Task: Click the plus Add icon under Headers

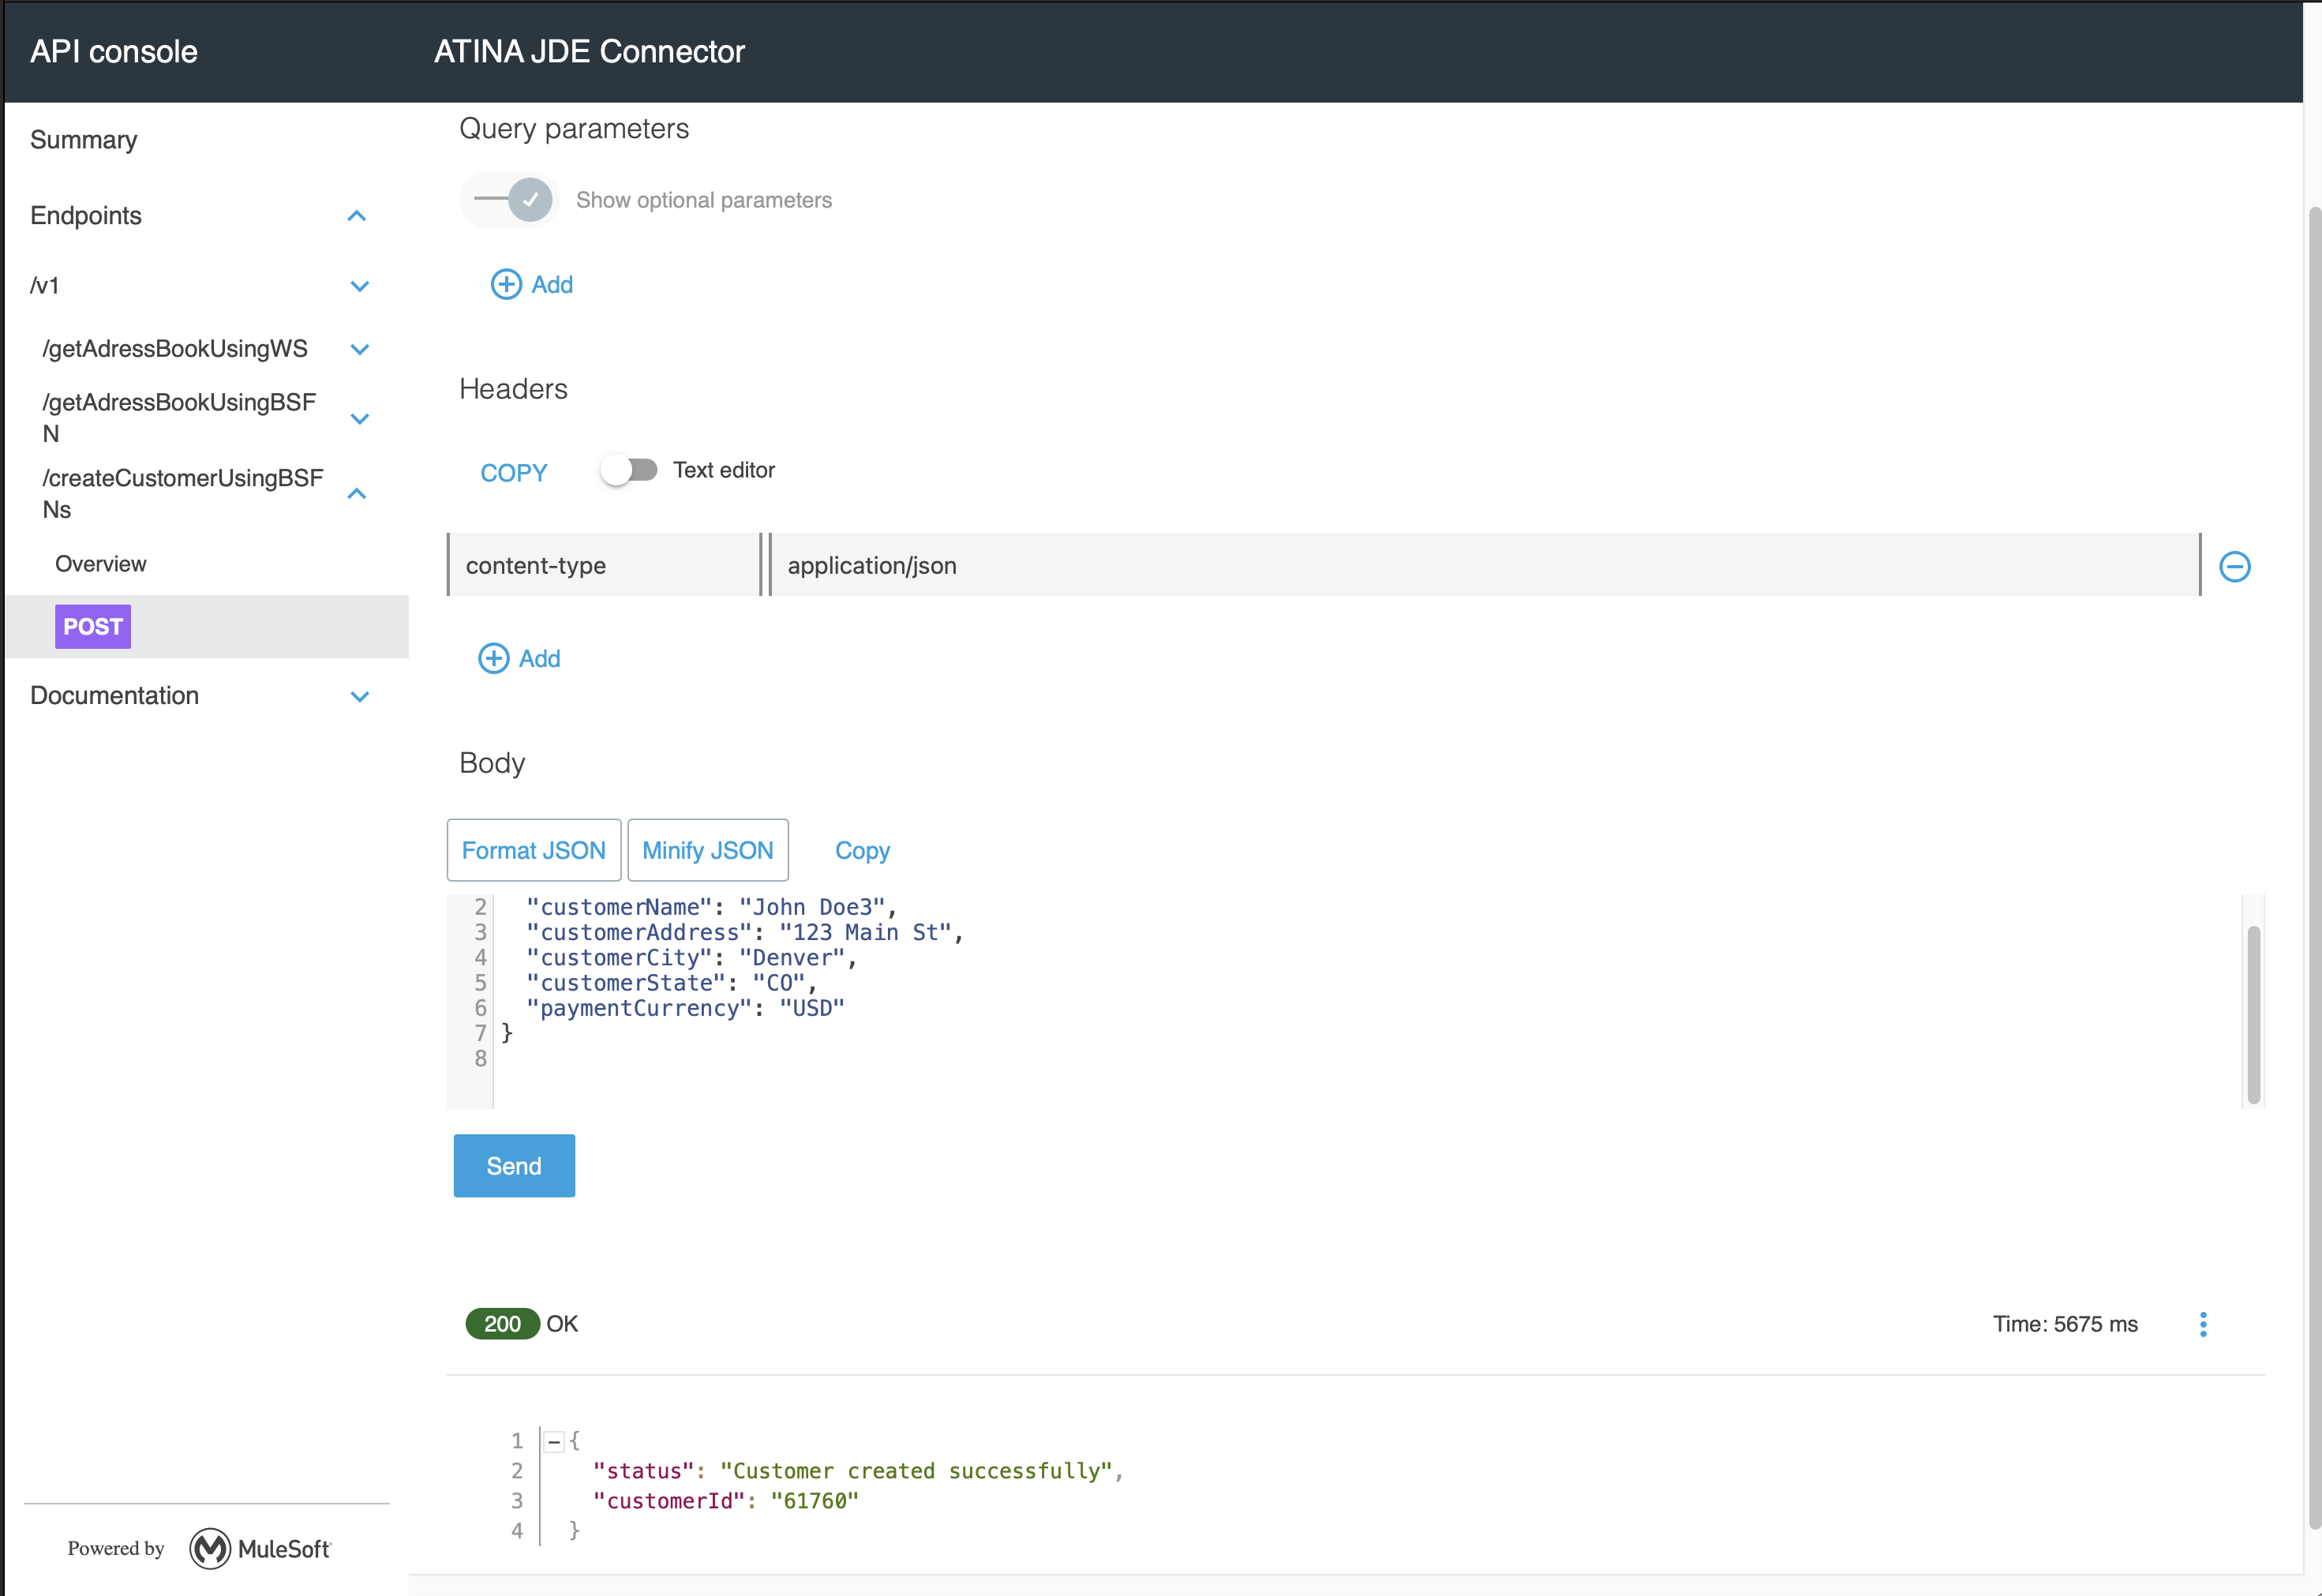Action: [493, 658]
